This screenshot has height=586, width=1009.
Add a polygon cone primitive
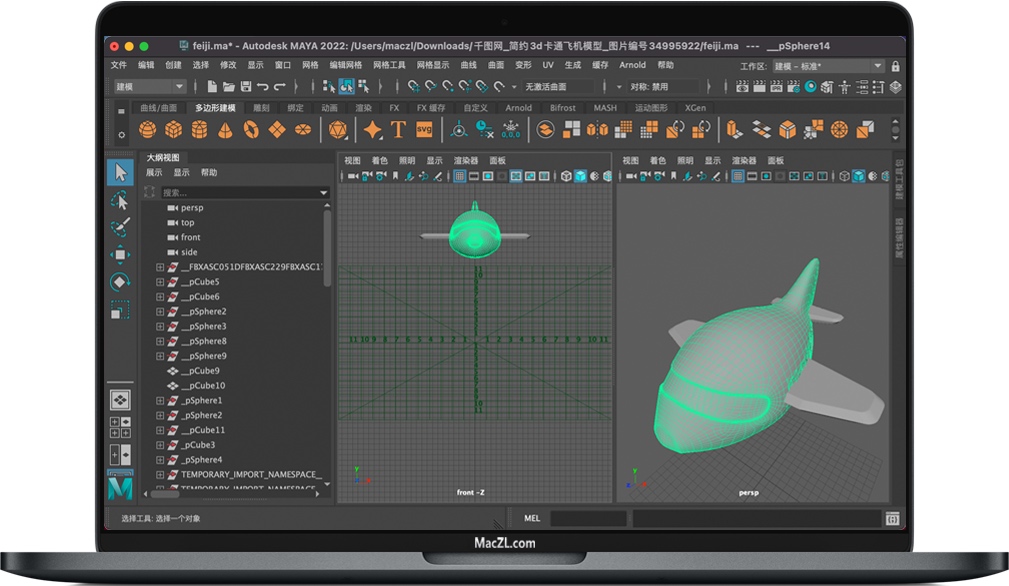click(x=226, y=130)
